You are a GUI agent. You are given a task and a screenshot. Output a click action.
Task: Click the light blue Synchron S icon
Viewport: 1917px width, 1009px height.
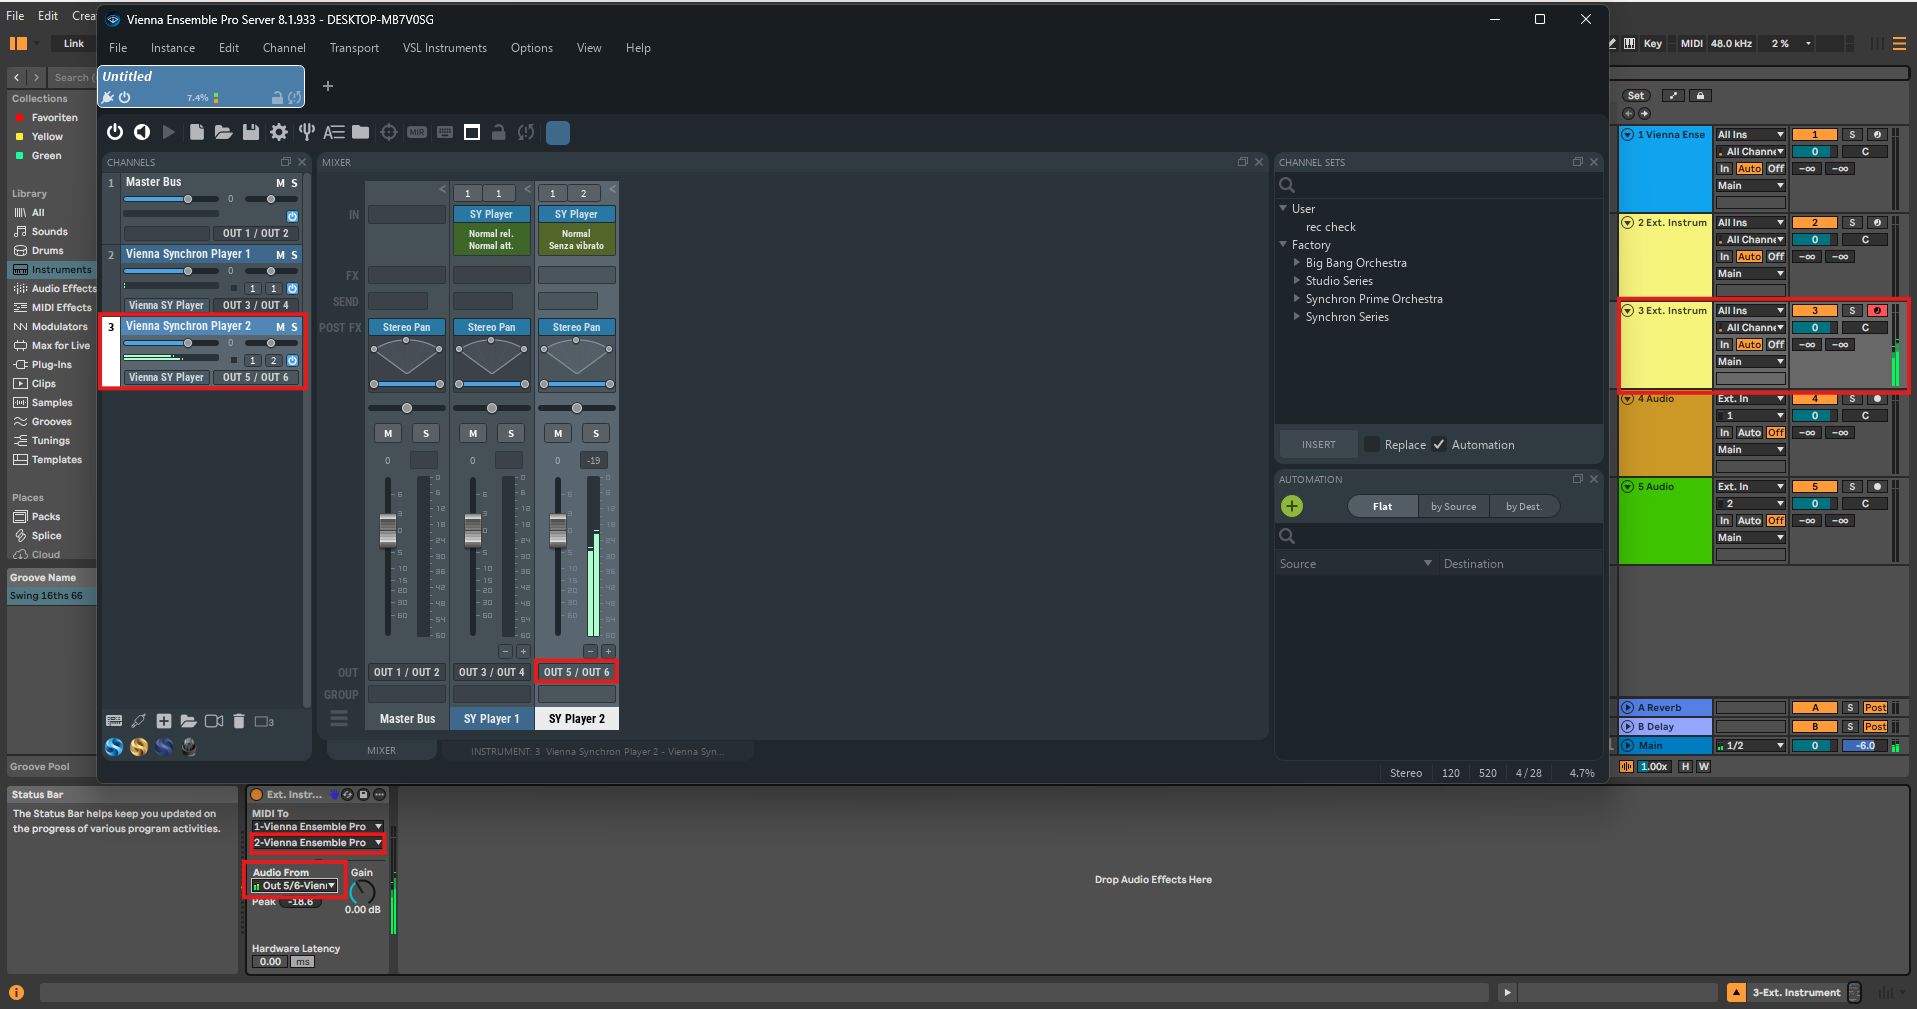click(x=114, y=746)
